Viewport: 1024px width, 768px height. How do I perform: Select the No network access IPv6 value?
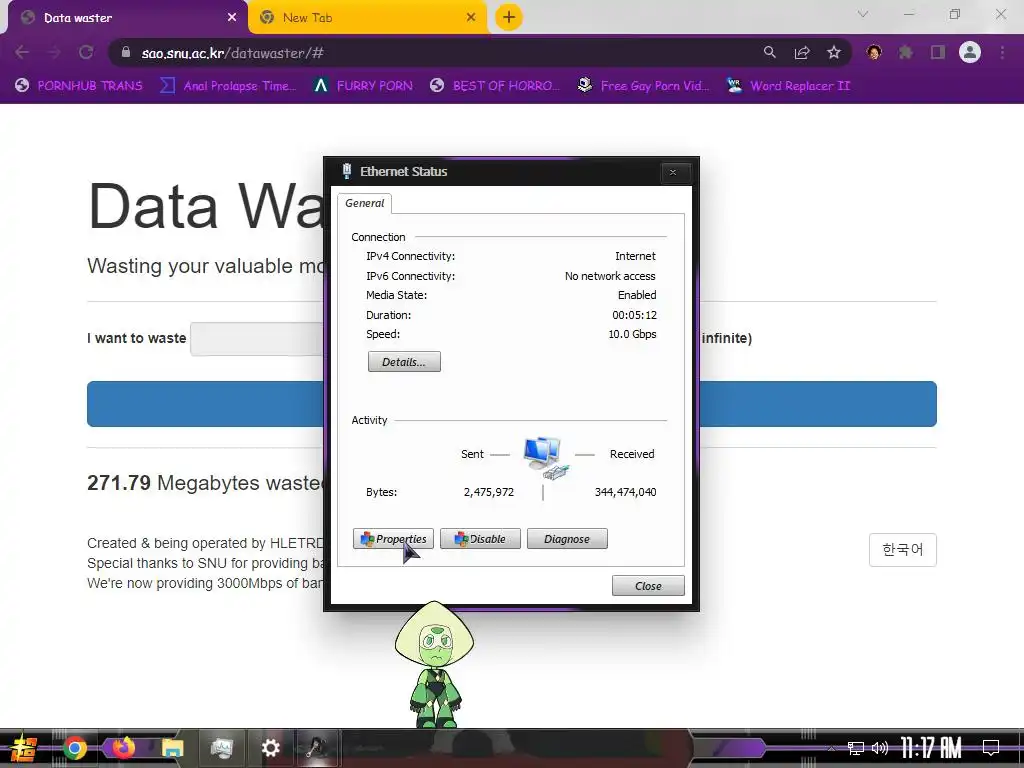(610, 276)
